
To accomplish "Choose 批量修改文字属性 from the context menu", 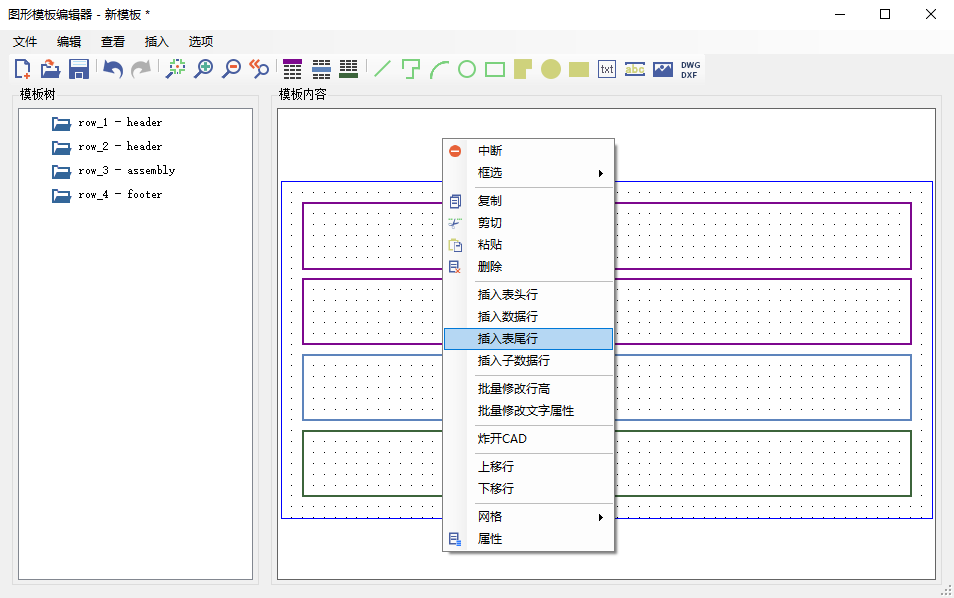I will point(528,411).
